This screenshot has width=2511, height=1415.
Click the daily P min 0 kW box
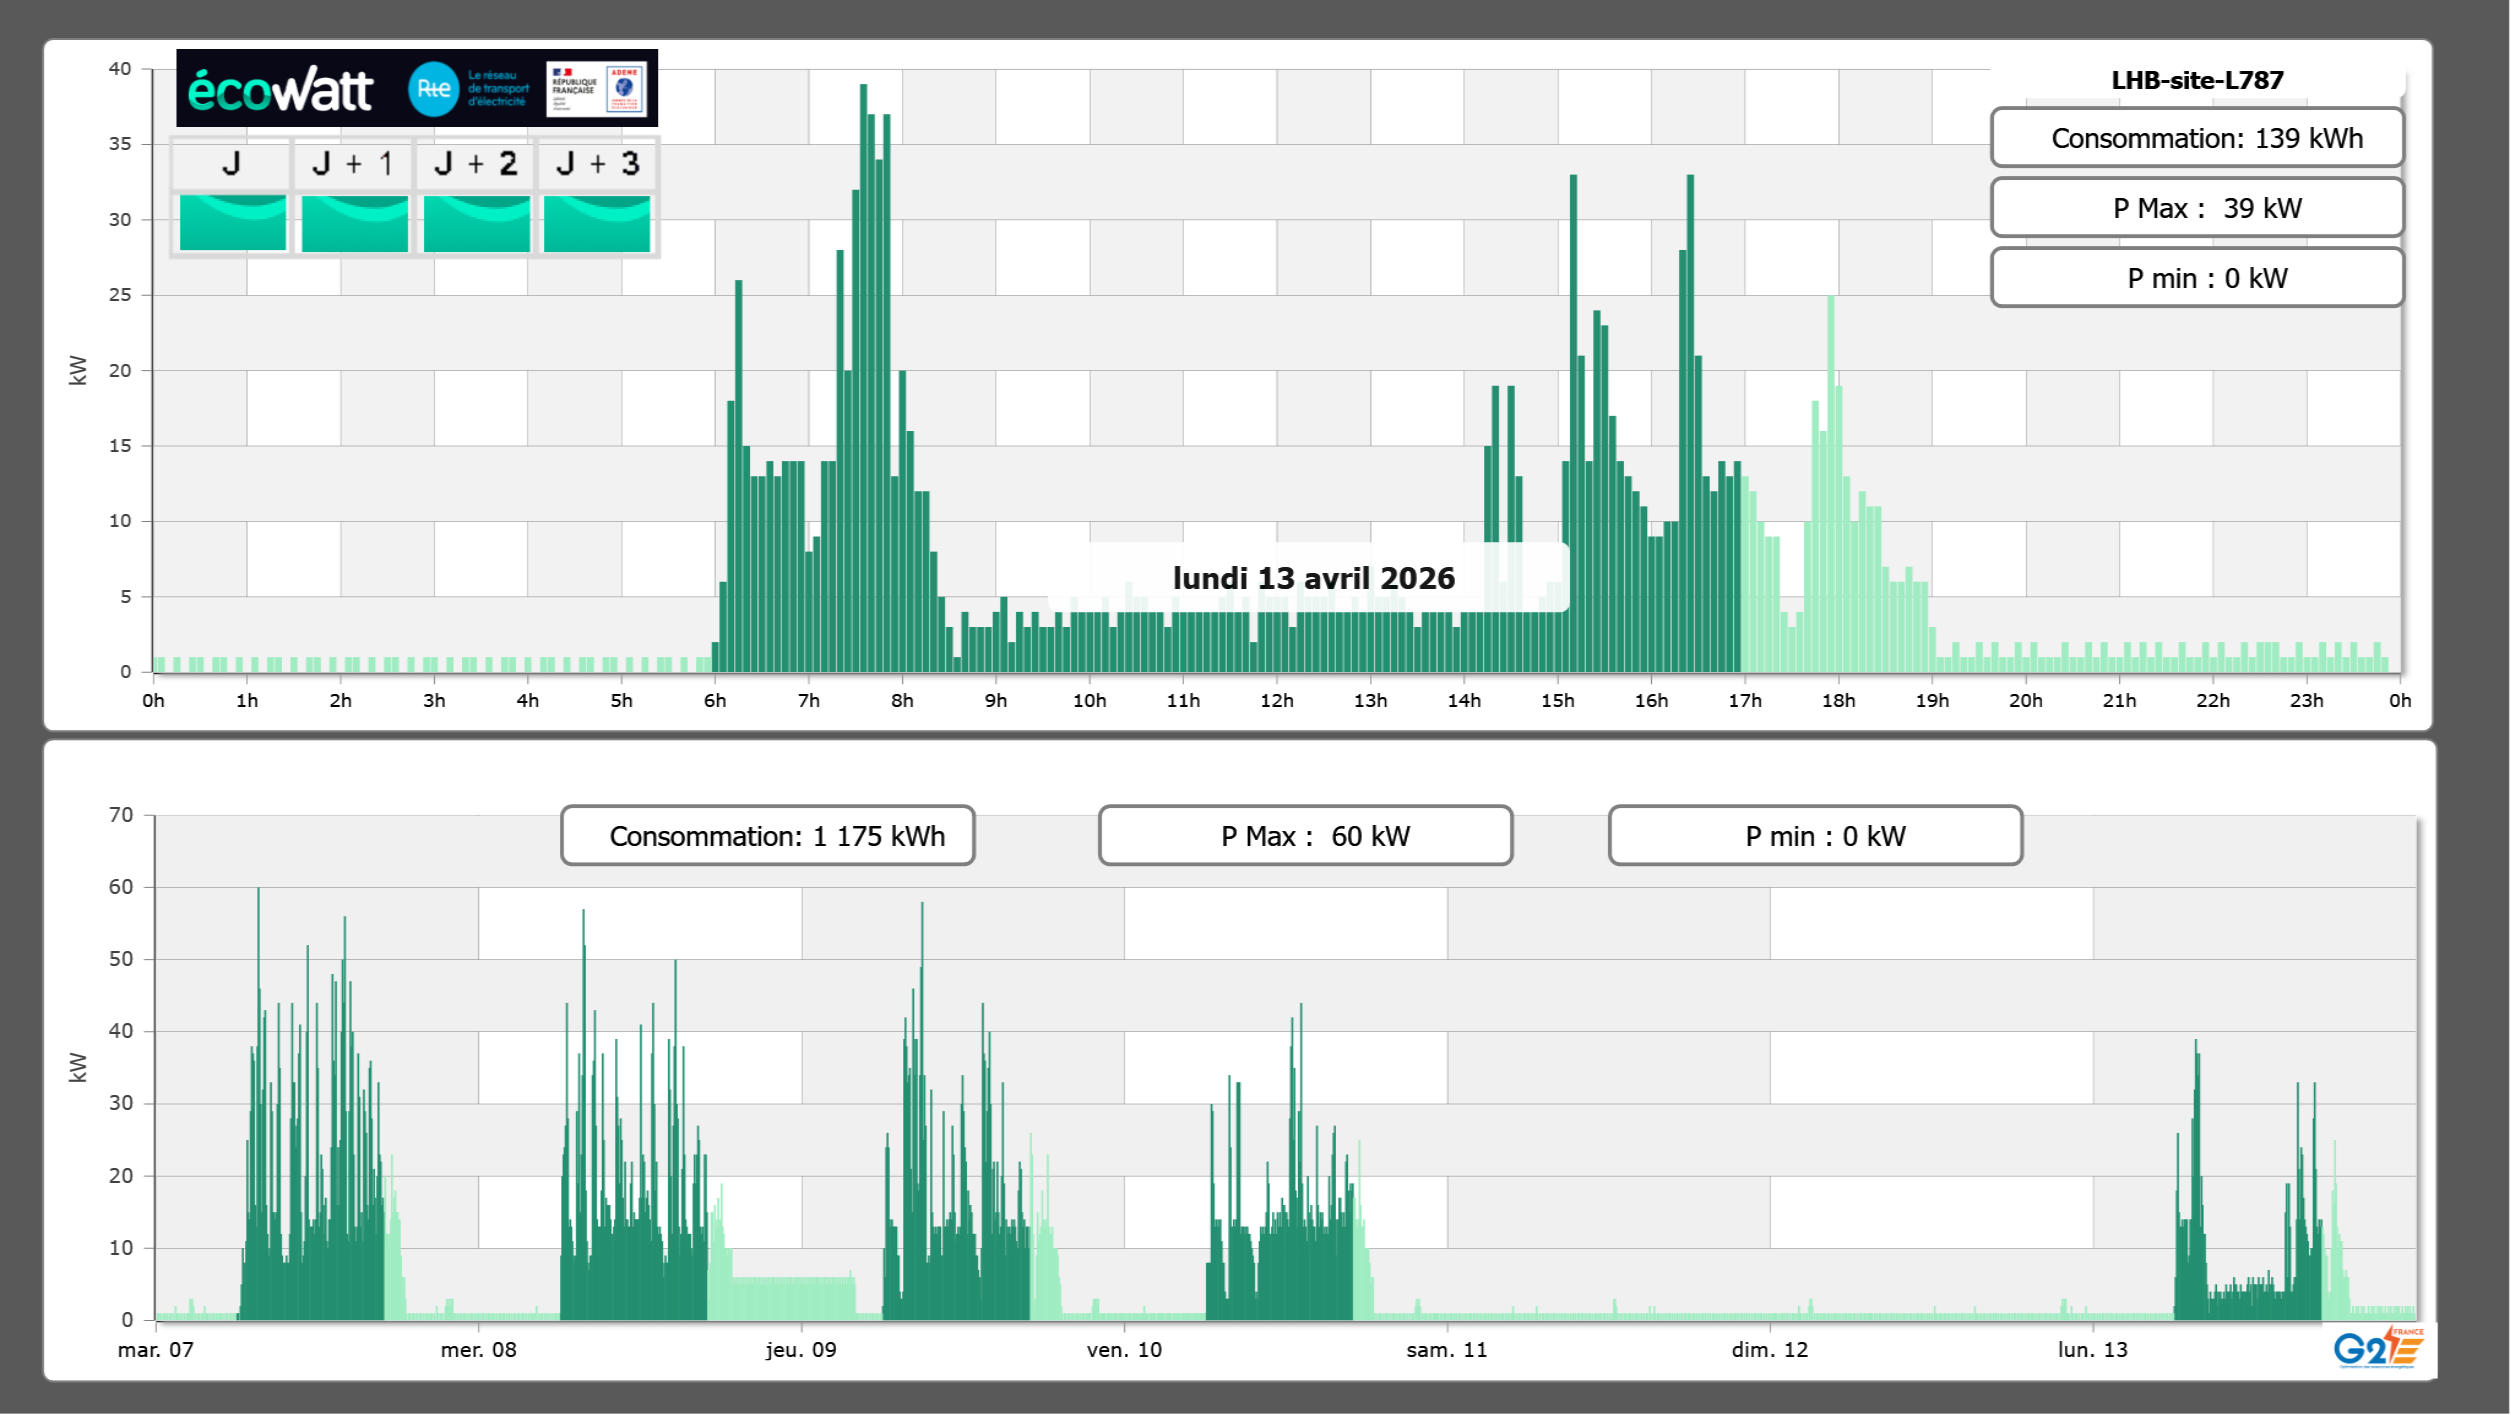pos(2196,278)
